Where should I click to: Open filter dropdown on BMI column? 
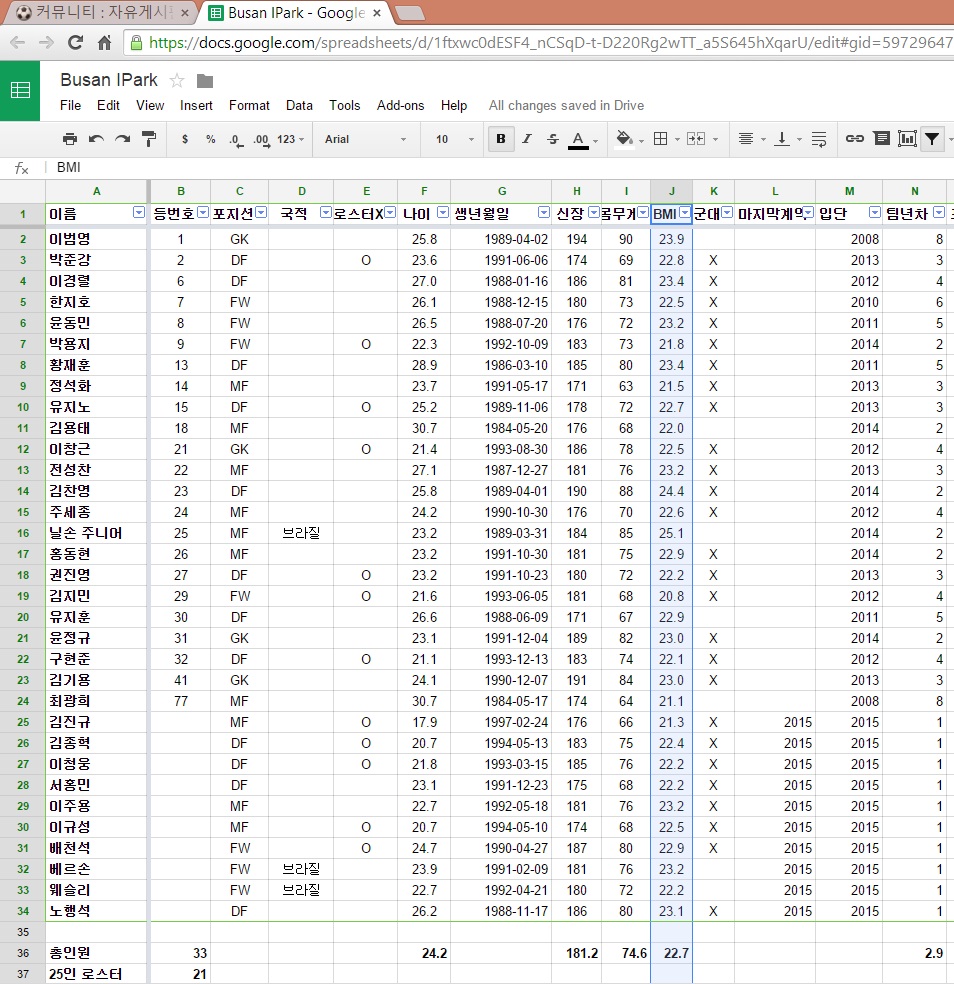pyautogui.click(x=685, y=213)
